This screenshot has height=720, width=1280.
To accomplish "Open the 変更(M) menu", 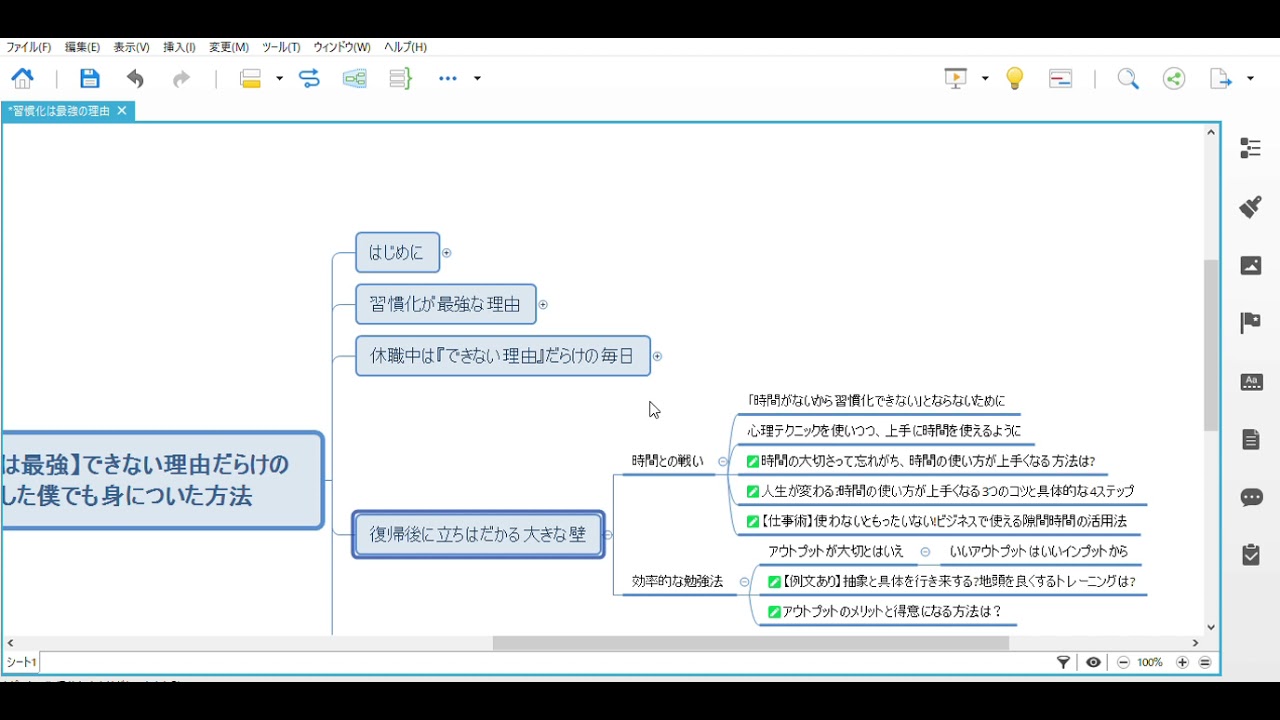I will pos(228,47).
